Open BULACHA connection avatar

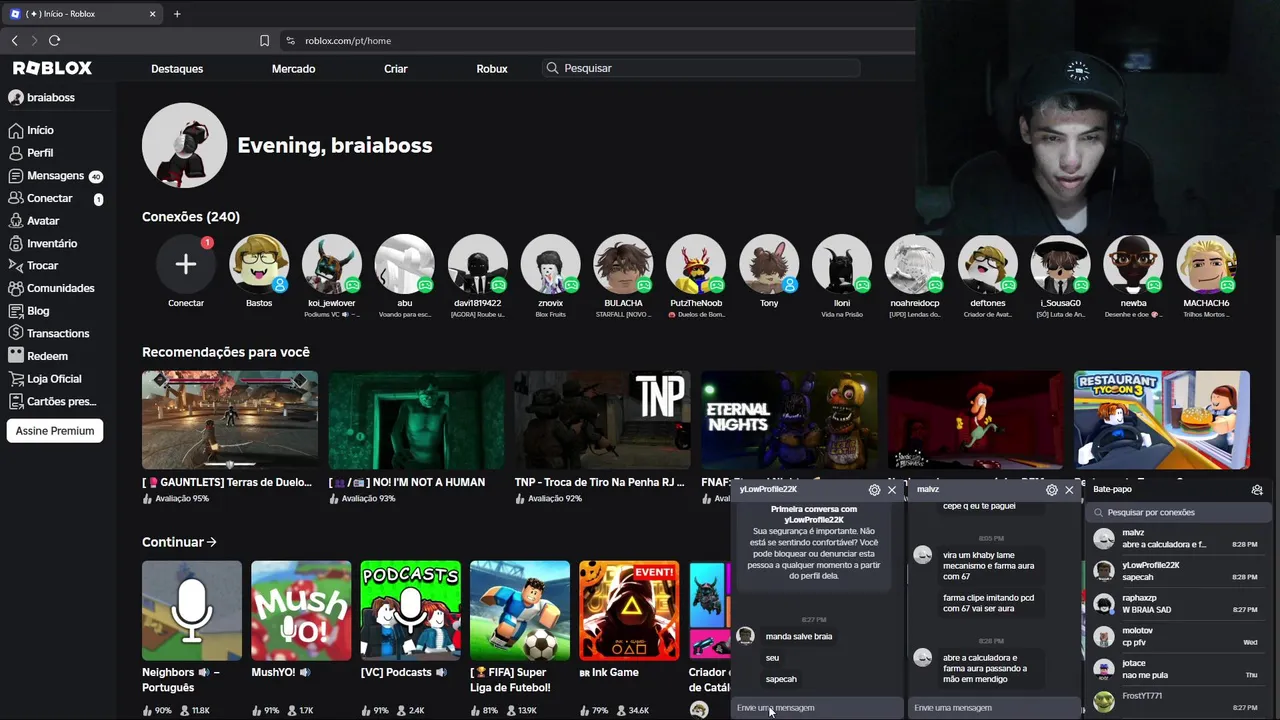coord(623,264)
